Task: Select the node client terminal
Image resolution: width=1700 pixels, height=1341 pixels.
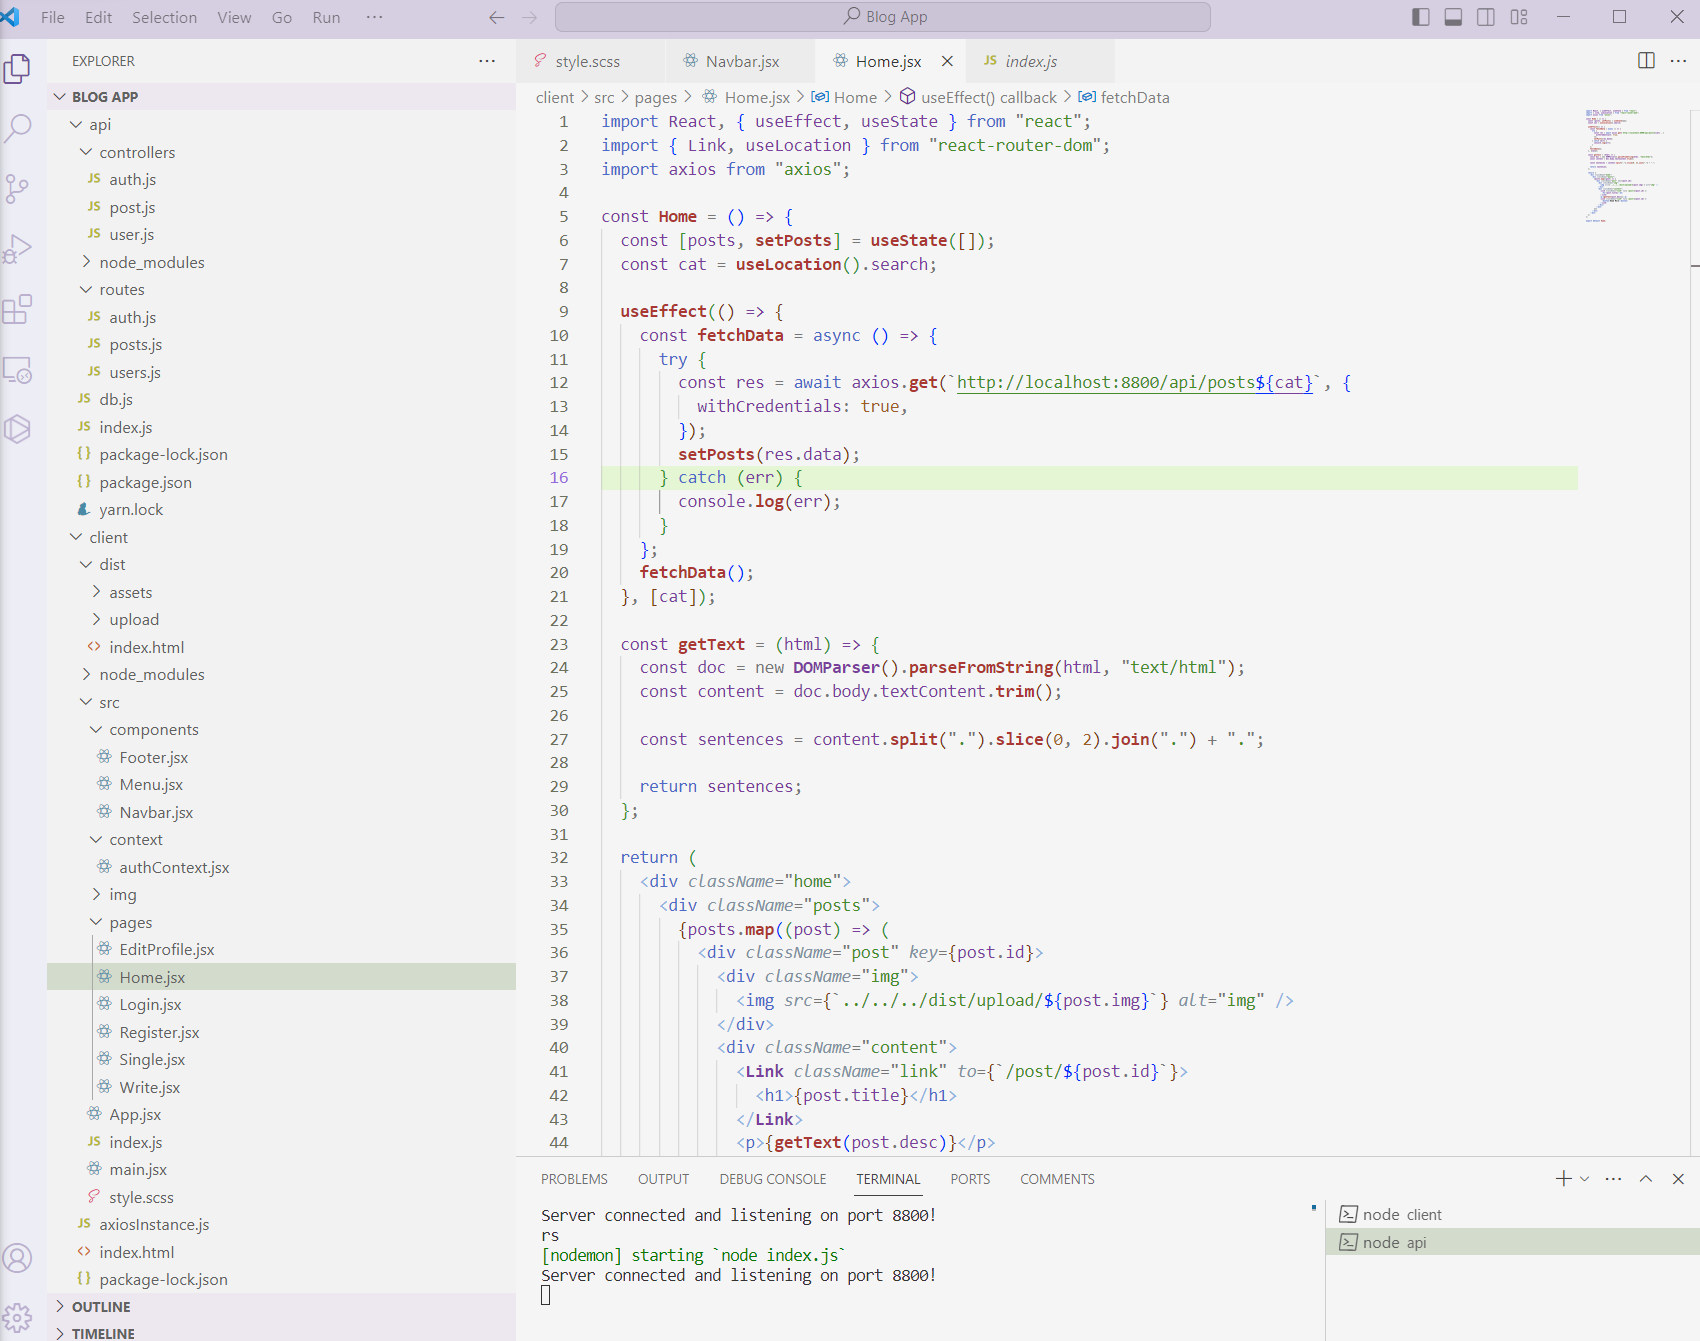Action: click(1513, 1214)
